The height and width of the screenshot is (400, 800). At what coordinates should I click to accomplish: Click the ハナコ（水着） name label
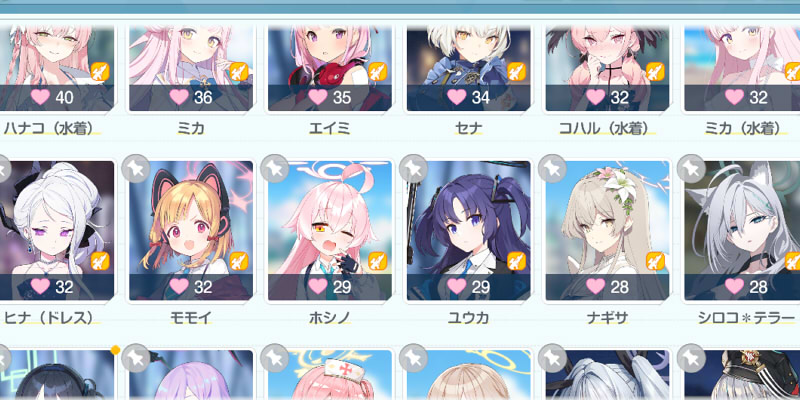pos(52,129)
